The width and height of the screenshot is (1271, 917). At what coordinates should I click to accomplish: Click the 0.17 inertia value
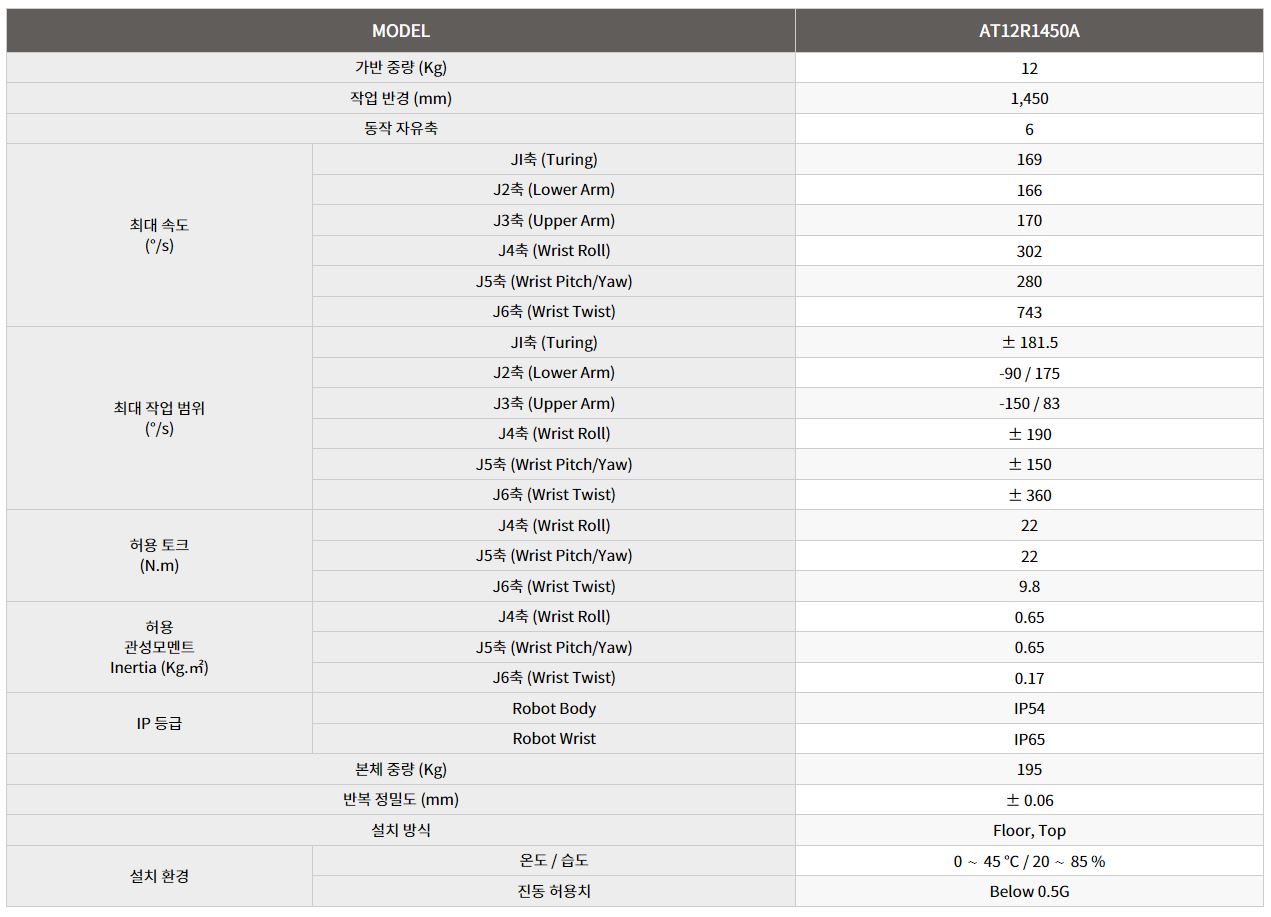[x=1029, y=678]
